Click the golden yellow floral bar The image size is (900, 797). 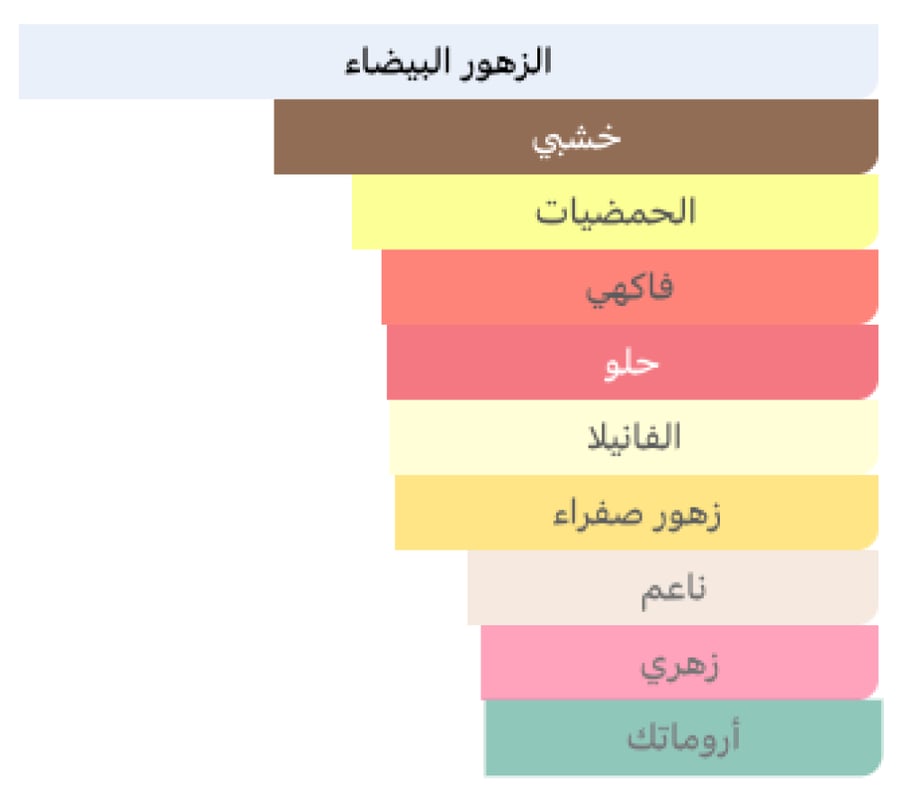pyautogui.click(x=637, y=512)
